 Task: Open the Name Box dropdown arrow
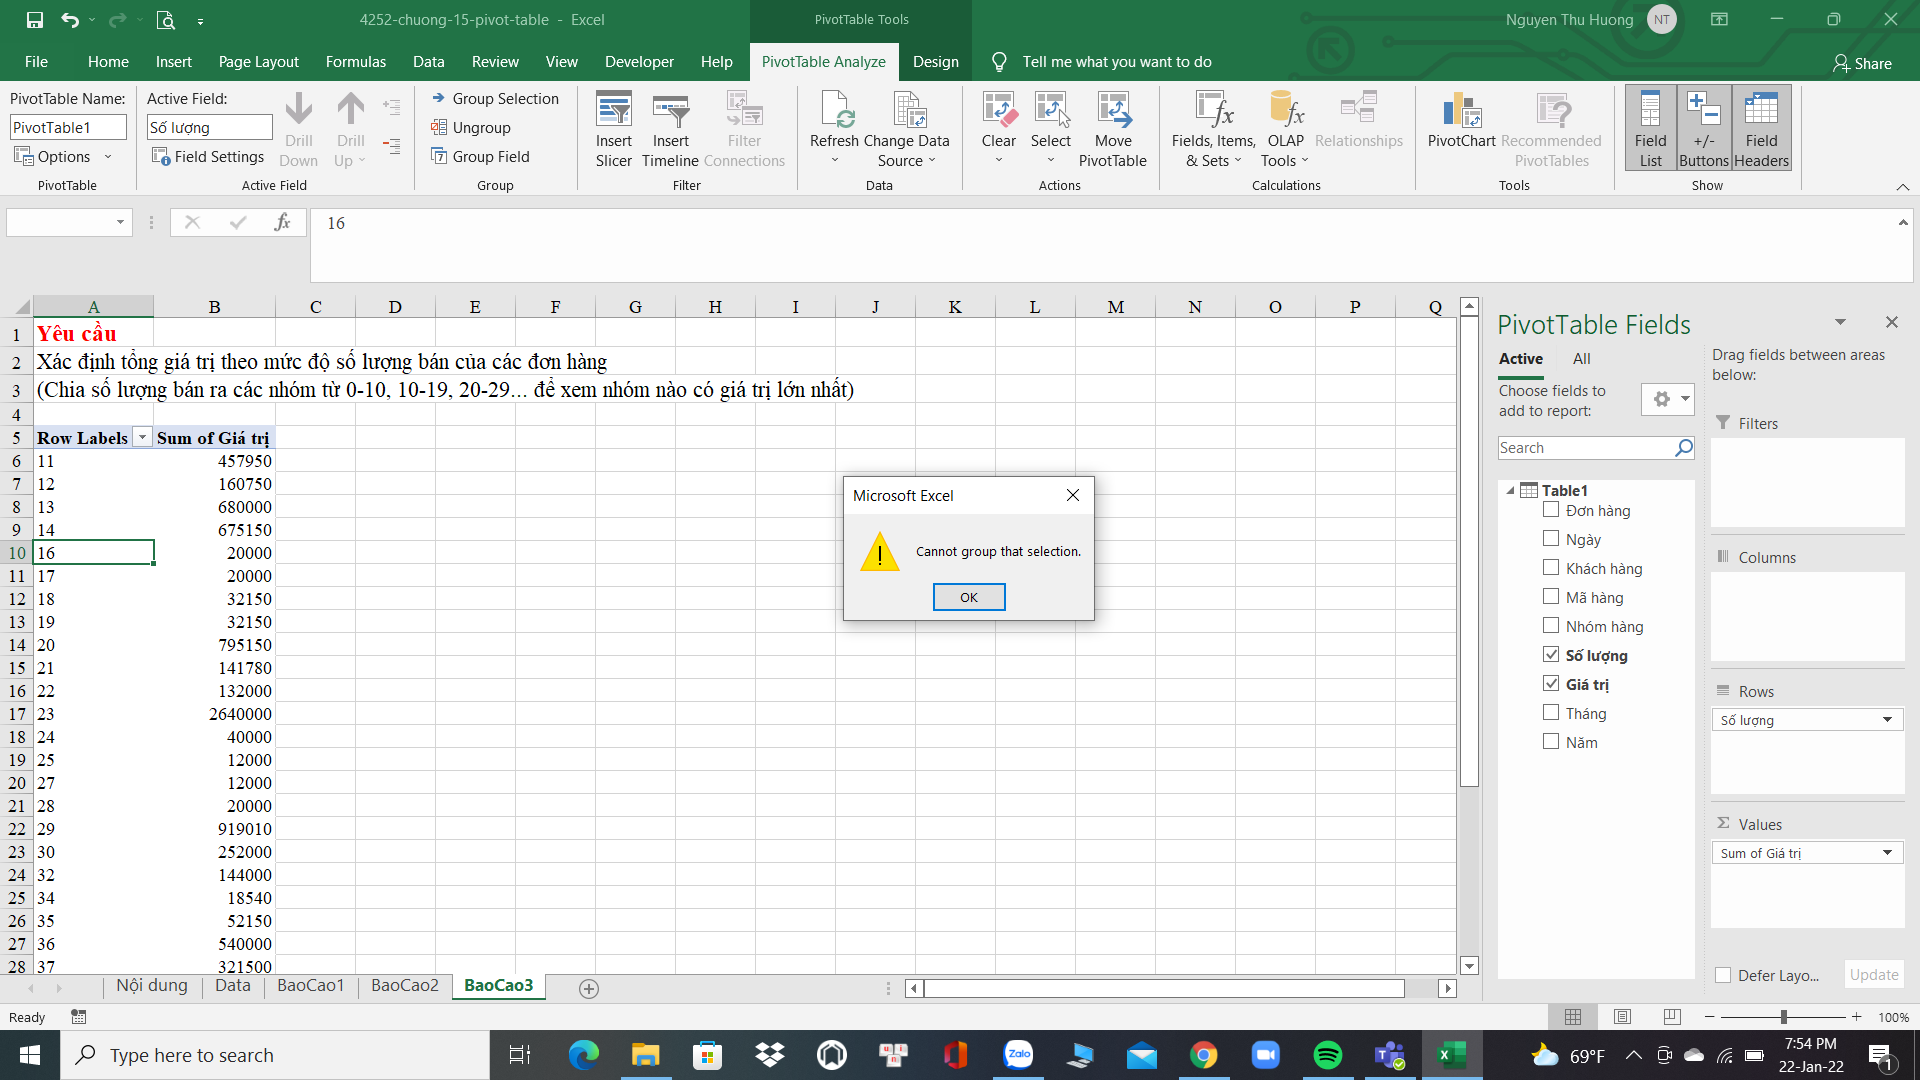pyautogui.click(x=120, y=222)
